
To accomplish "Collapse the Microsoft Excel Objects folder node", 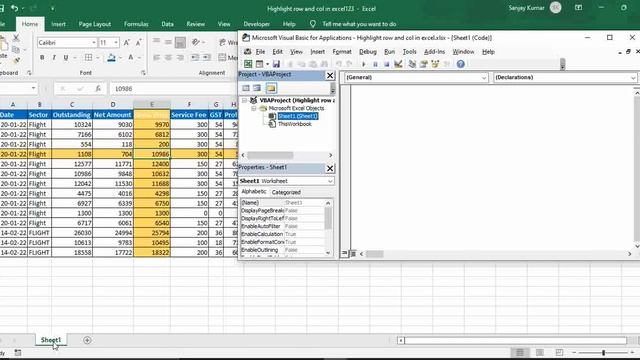I will pyautogui.click(x=253, y=108).
